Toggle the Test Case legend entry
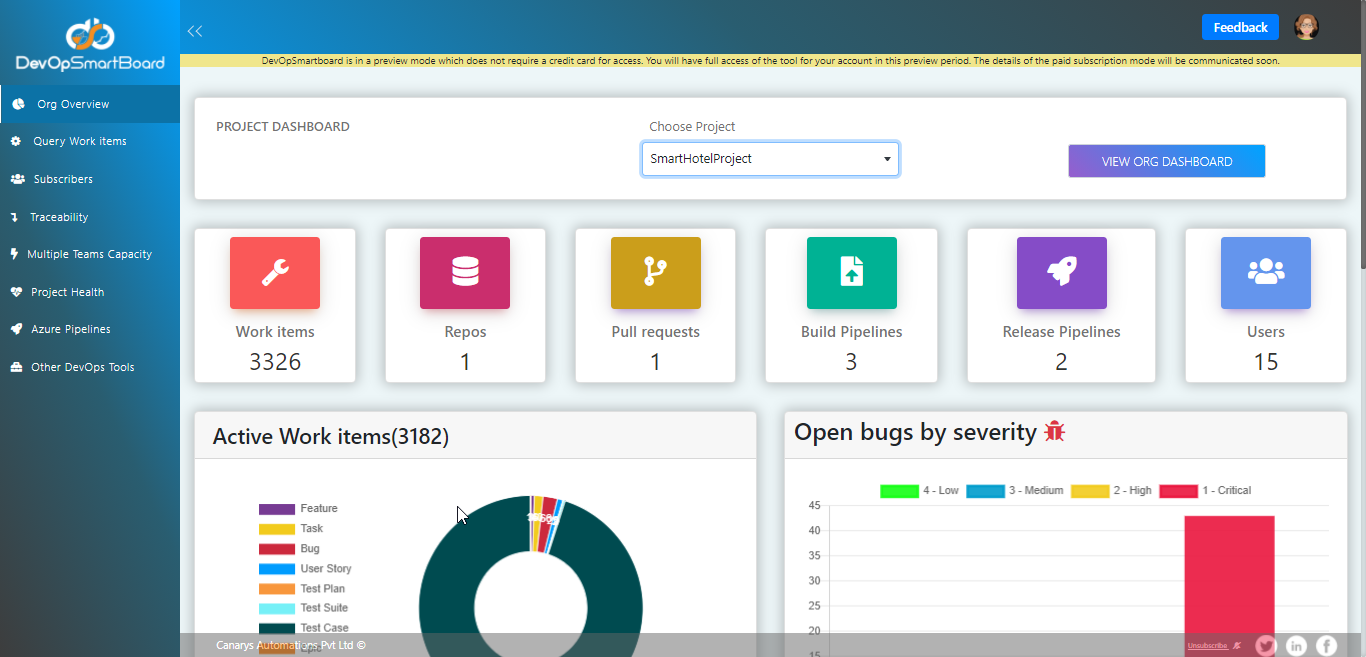The width and height of the screenshot is (1366, 657). pyautogui.click(x=304, y=628)
